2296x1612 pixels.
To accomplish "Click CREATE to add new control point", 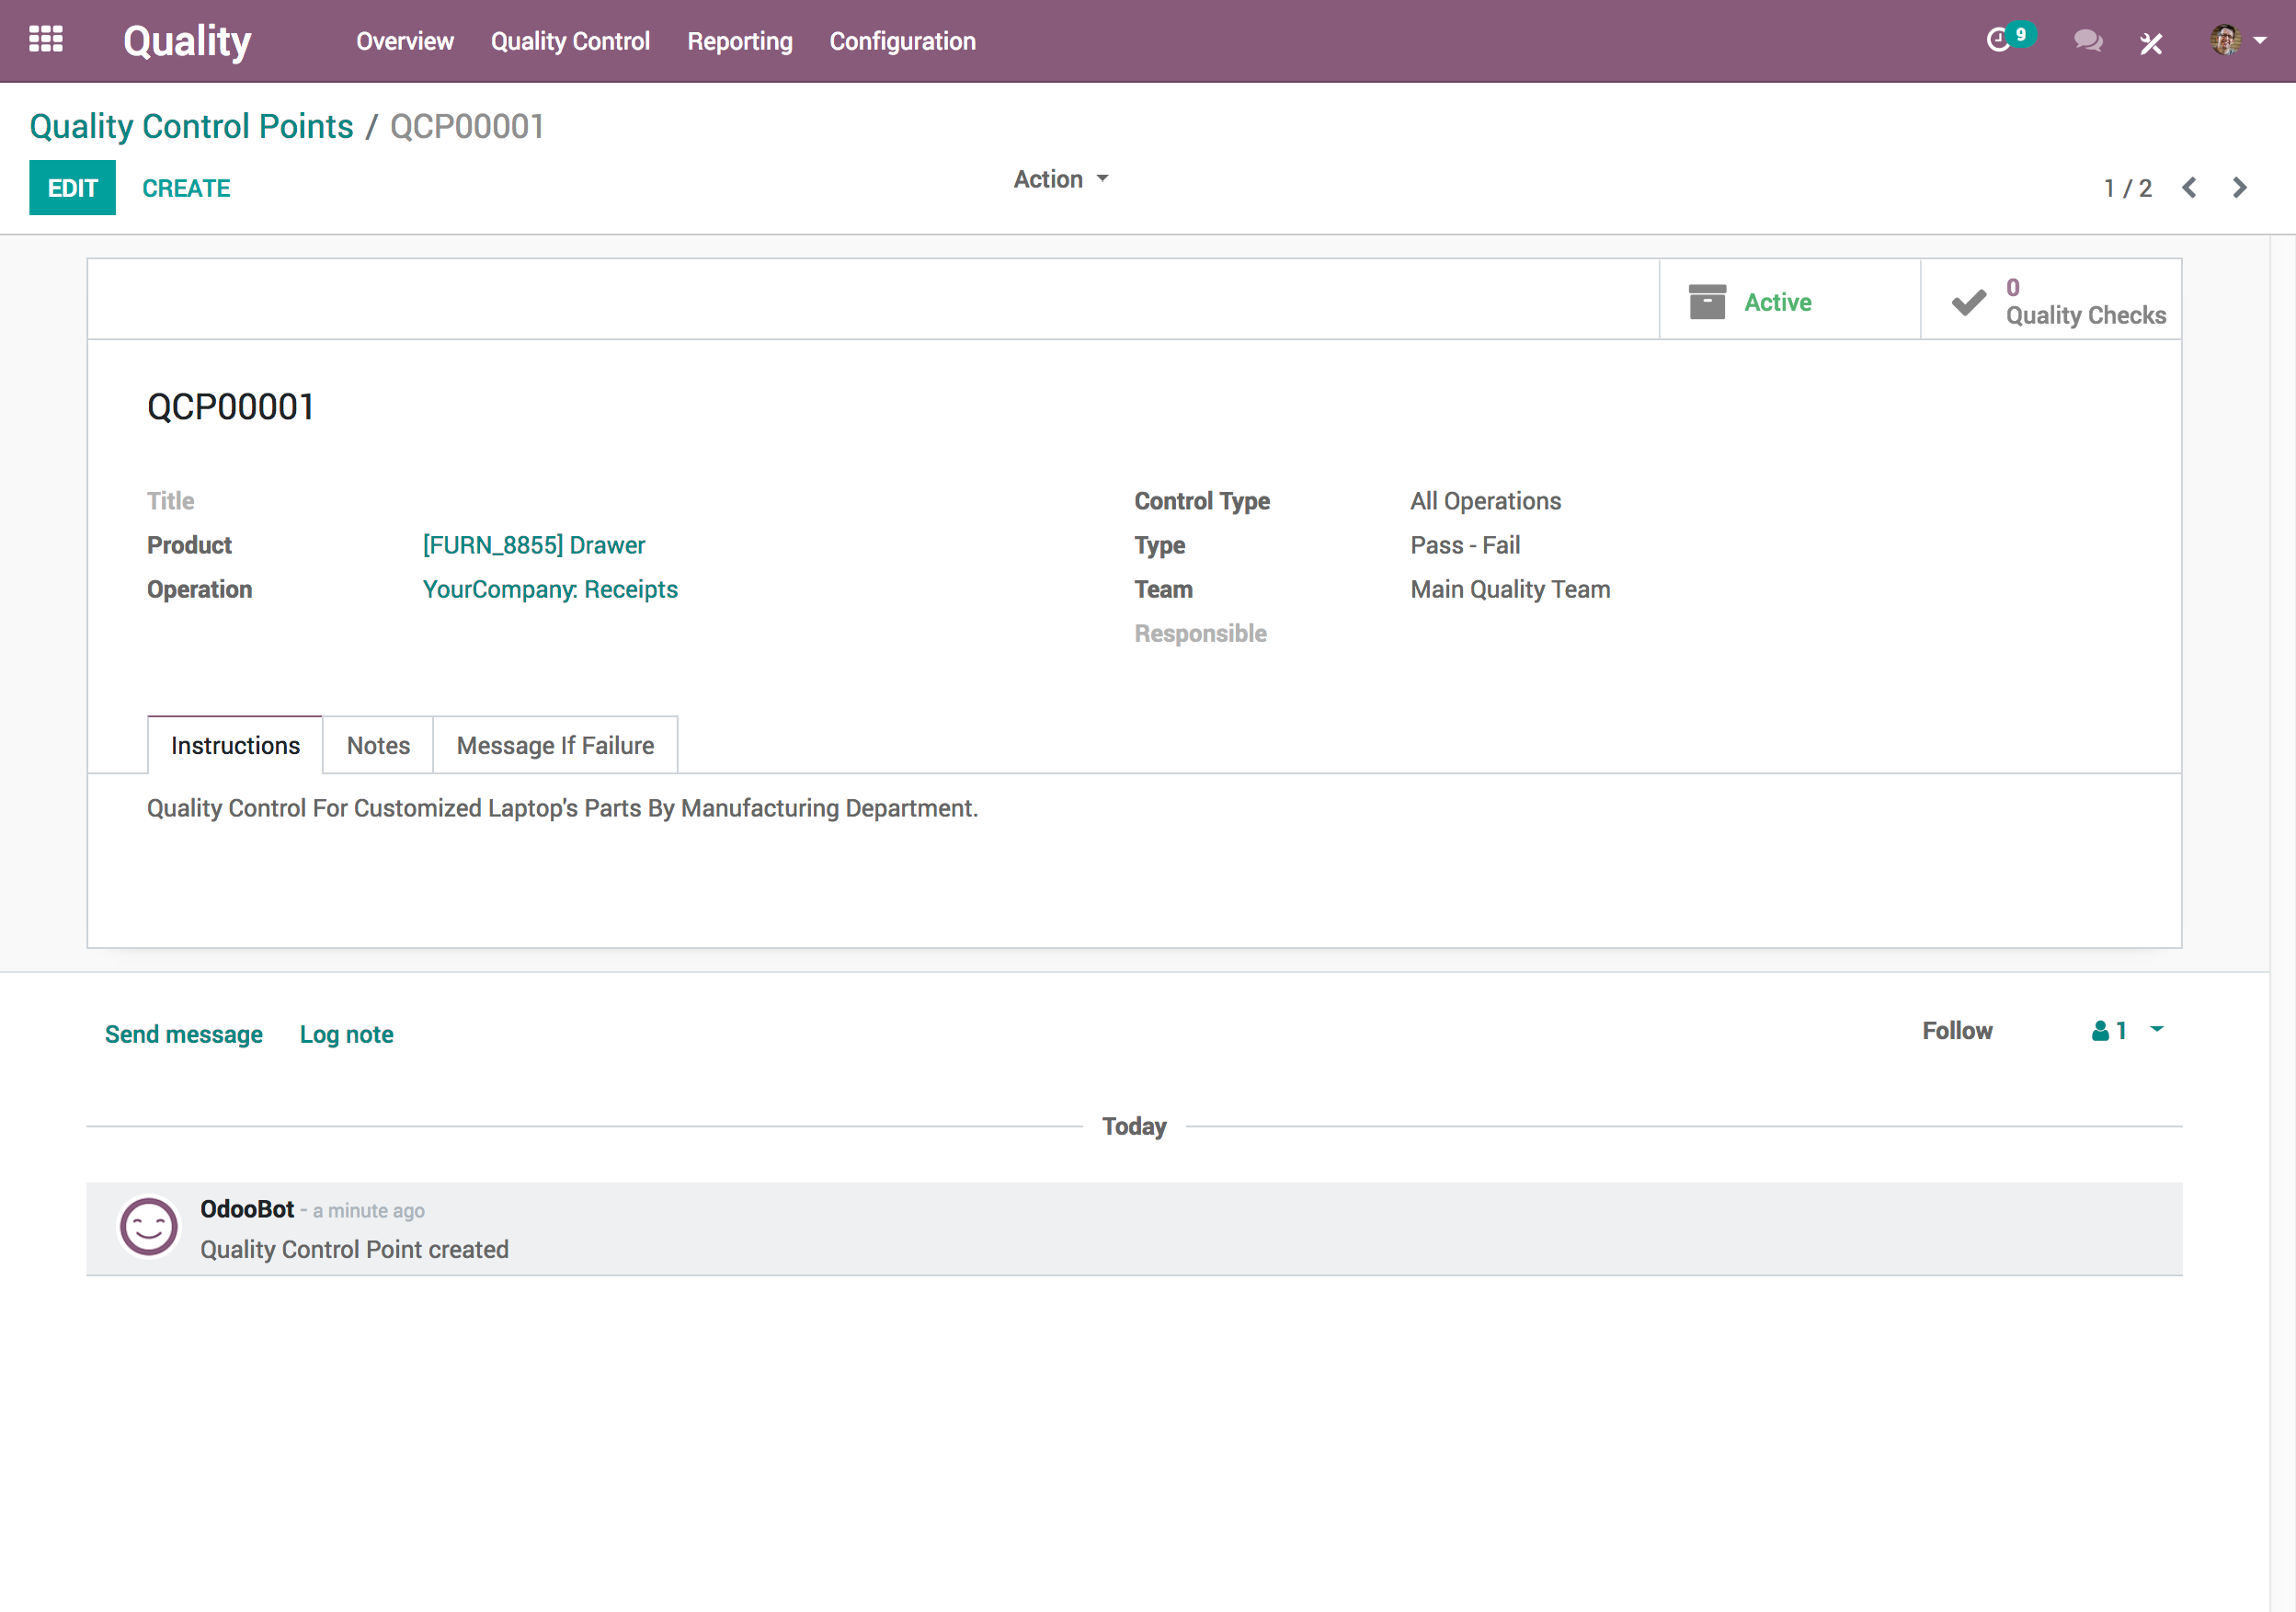I will 187,189.
